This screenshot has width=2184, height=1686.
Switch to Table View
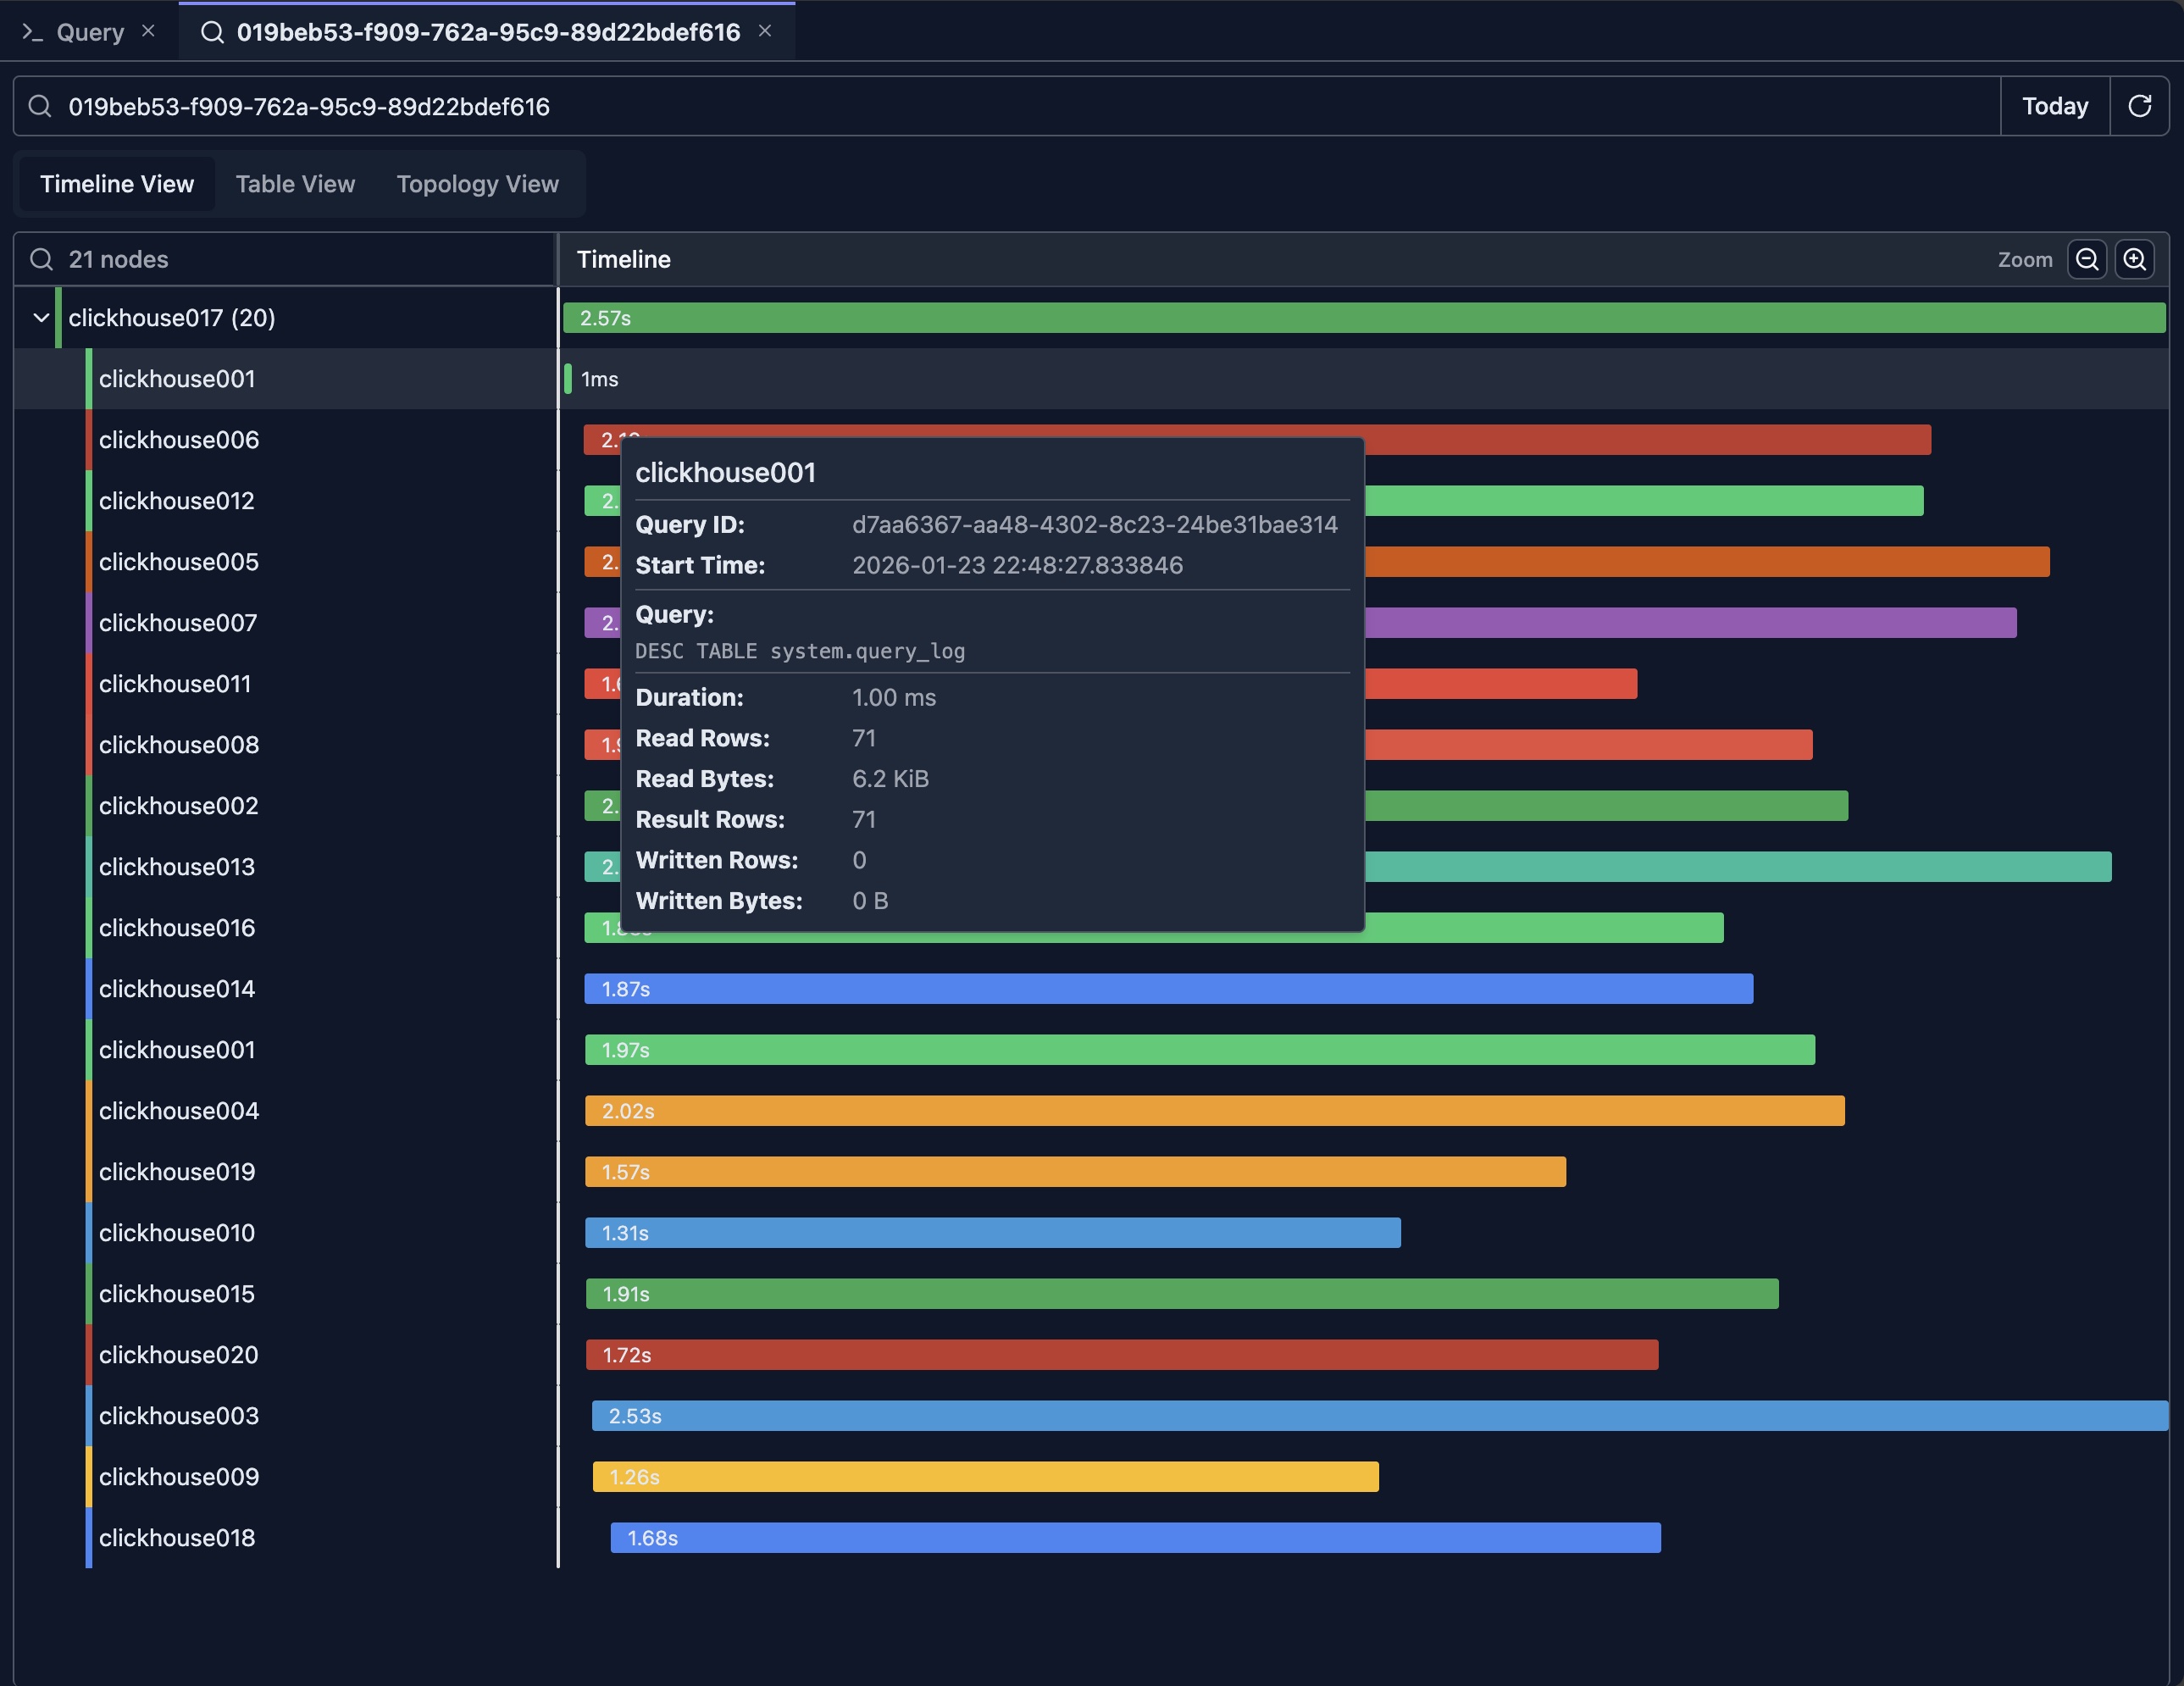pos(295,183)
